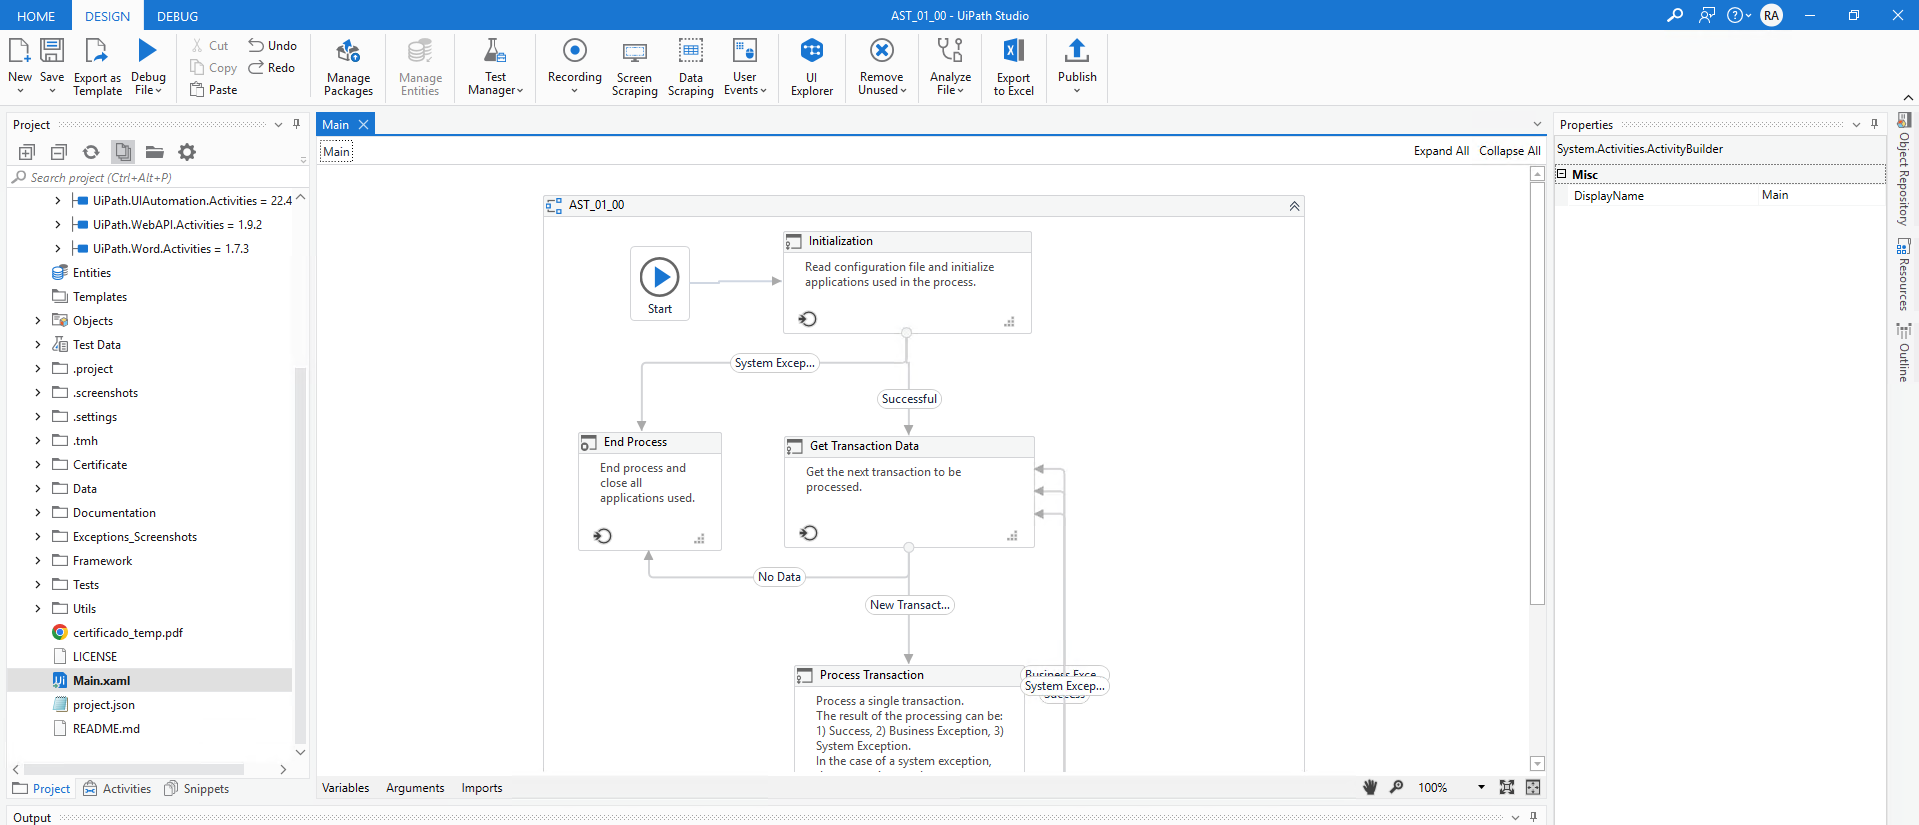
Task: Click the Undo button
Action: (273, 46)
